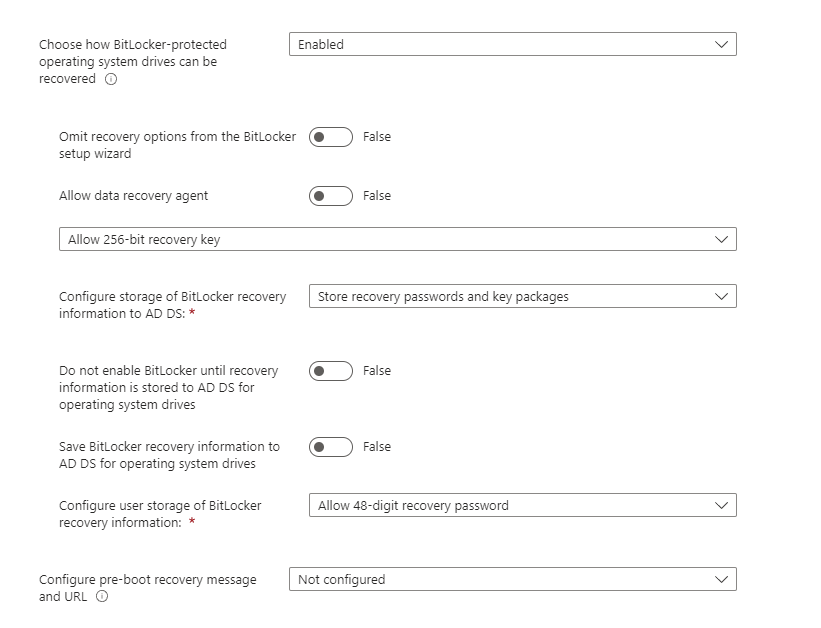Click 'False' beside Omit recovery options setting
Screen dimensions: 821x628
pos(377,137)
